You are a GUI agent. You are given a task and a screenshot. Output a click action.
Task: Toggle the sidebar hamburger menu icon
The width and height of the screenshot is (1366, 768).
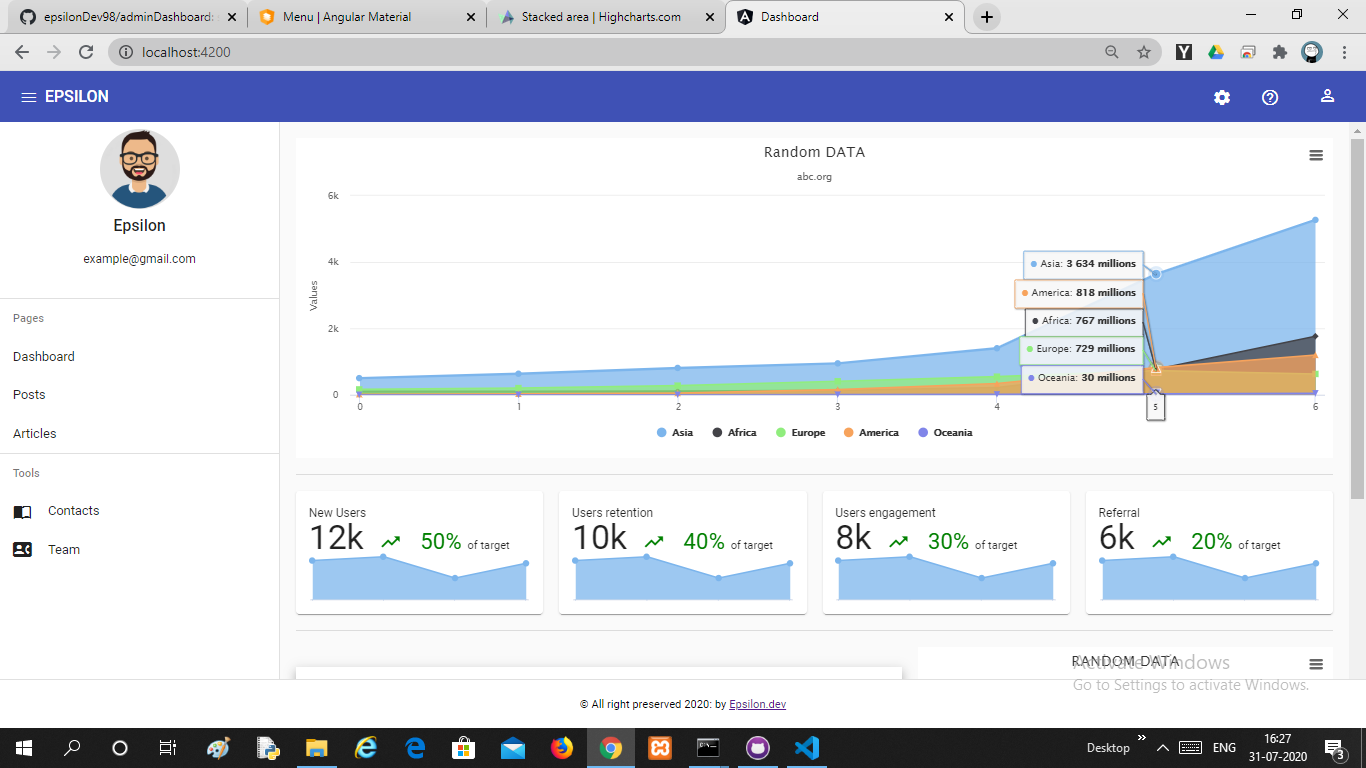(x=29, y=97)
